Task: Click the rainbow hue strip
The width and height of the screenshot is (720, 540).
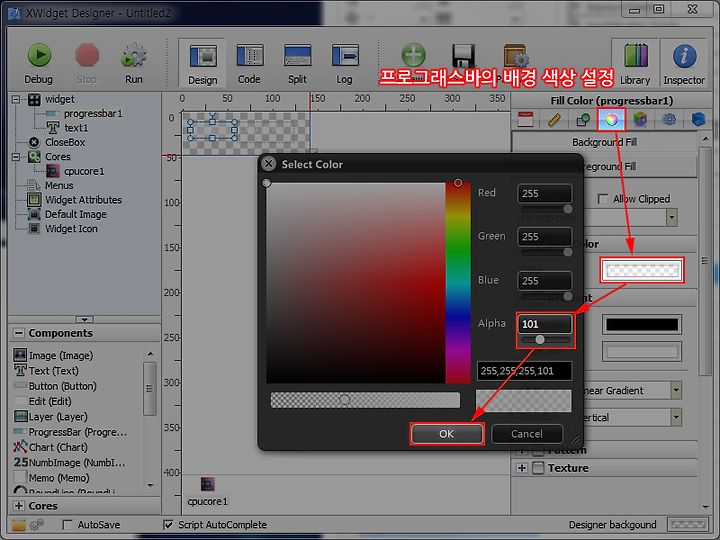Action: click(x=458, y=283)
